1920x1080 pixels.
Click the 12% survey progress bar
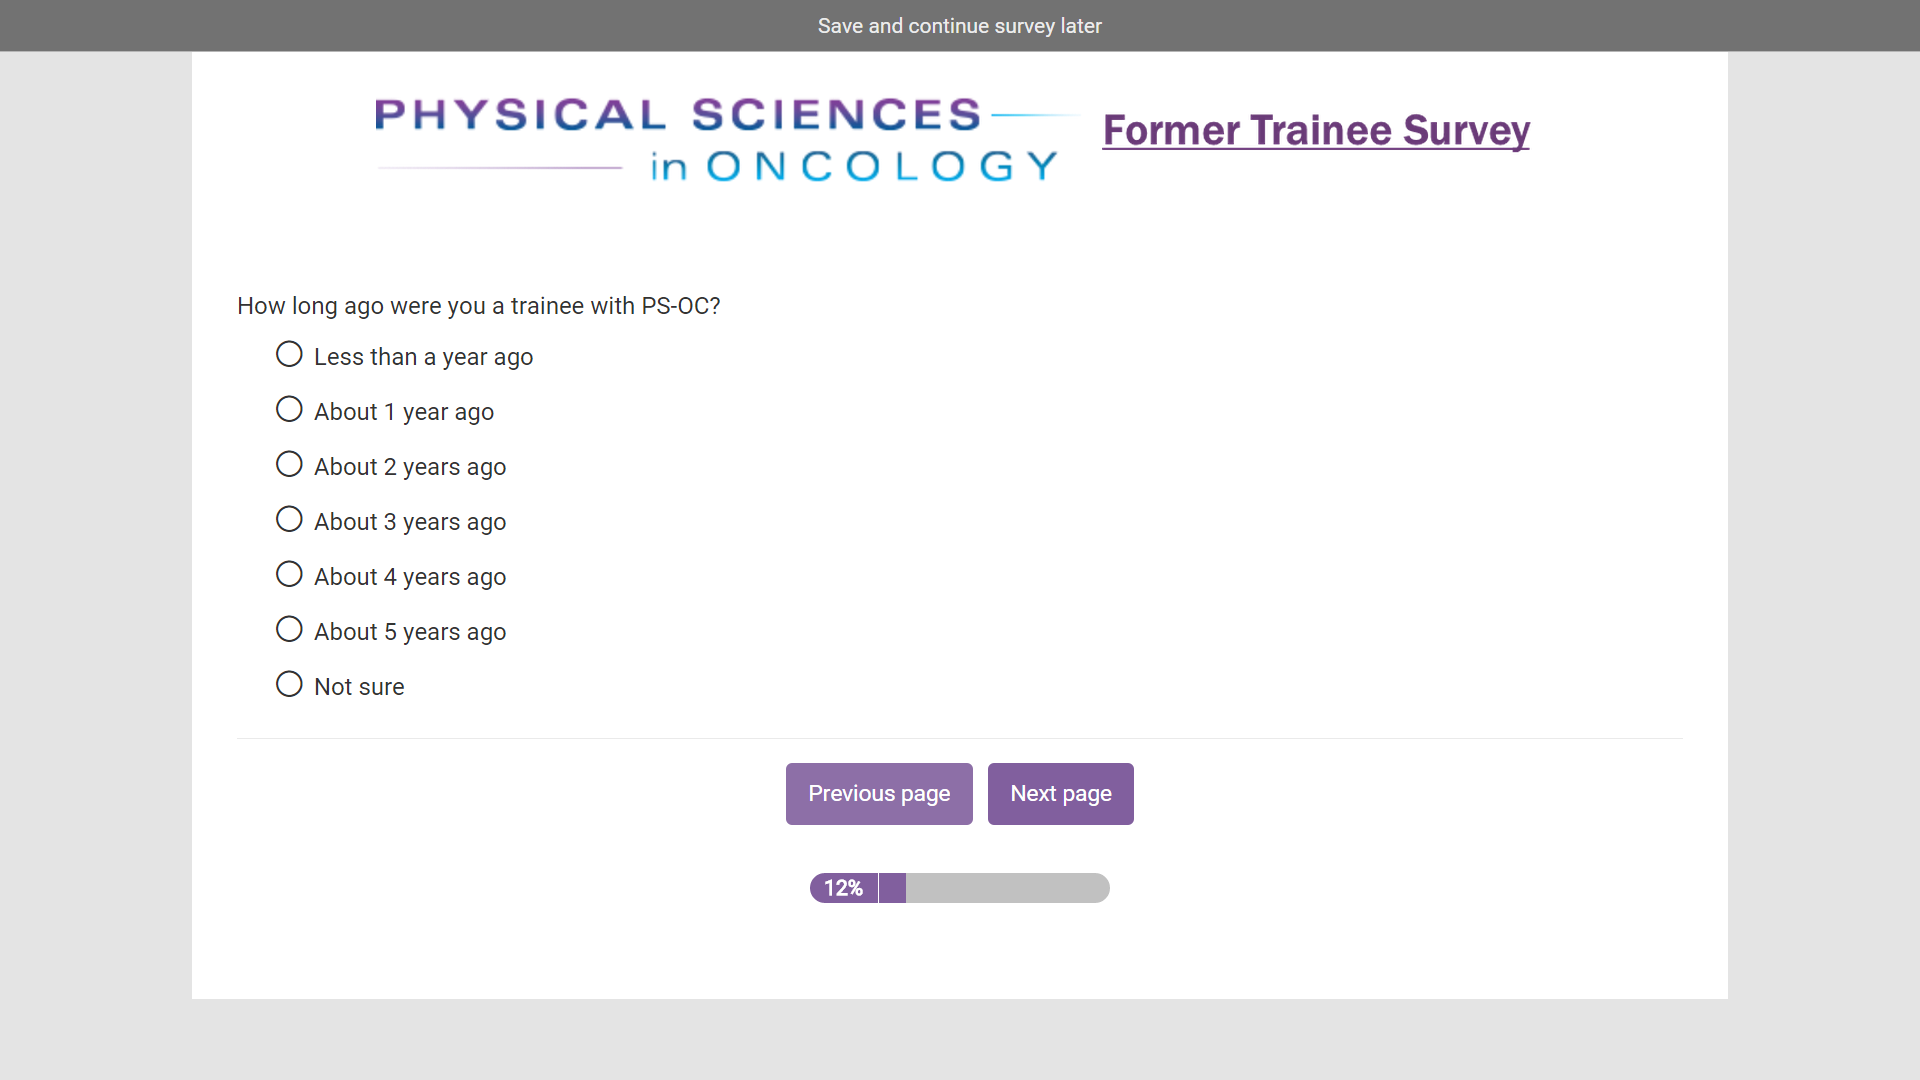tap(959, 888)
